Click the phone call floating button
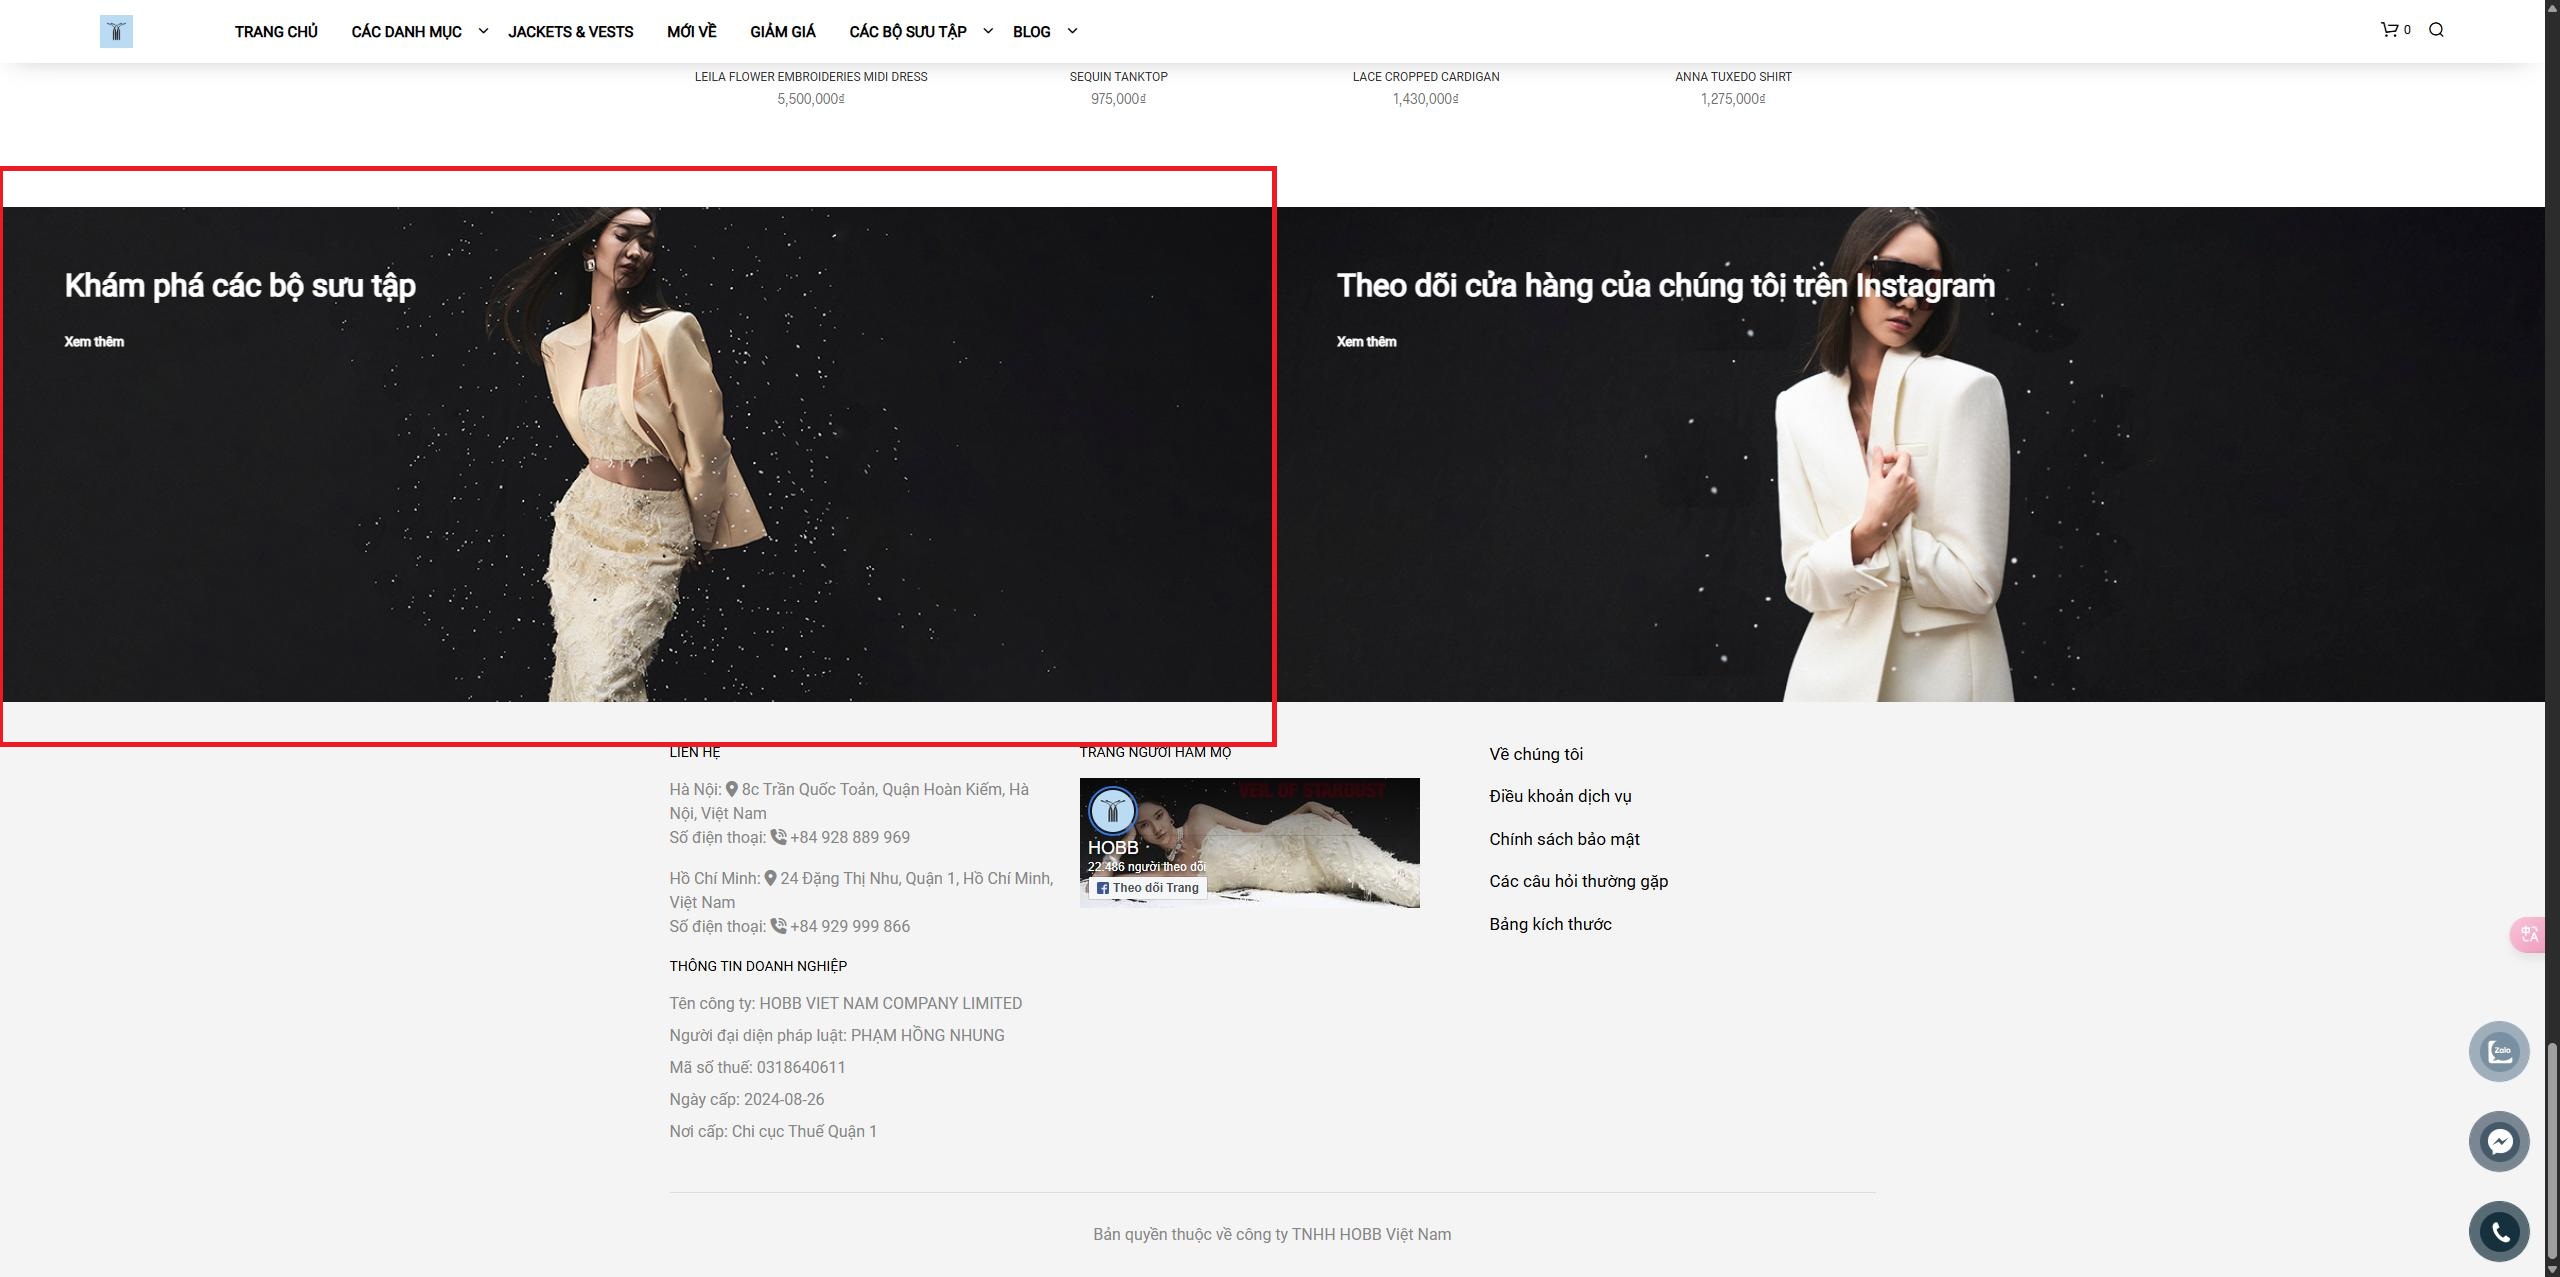Screen dimensions: 2560x1277 tap(2499, 1232)
